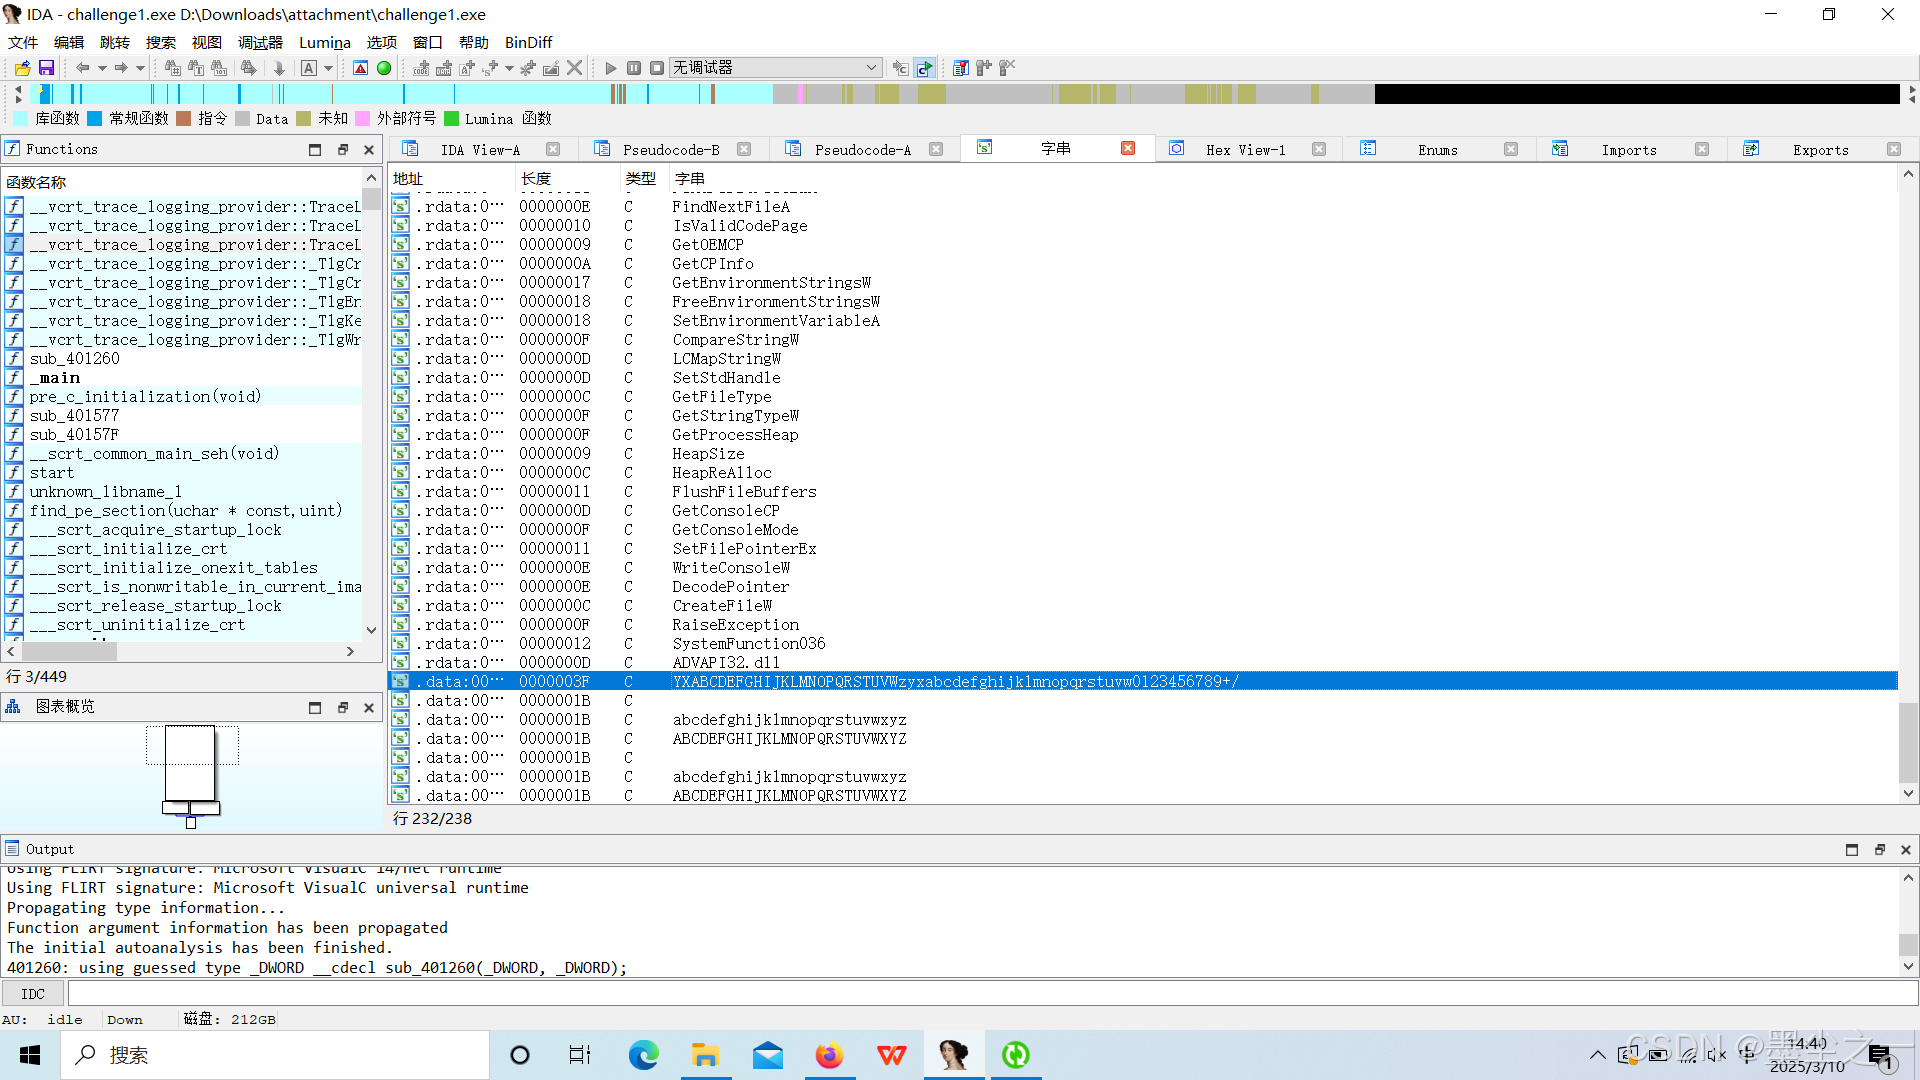The image size is (1920, 1080).
Task: Click the green circle run icon
Action: click(x=384, y=68)
